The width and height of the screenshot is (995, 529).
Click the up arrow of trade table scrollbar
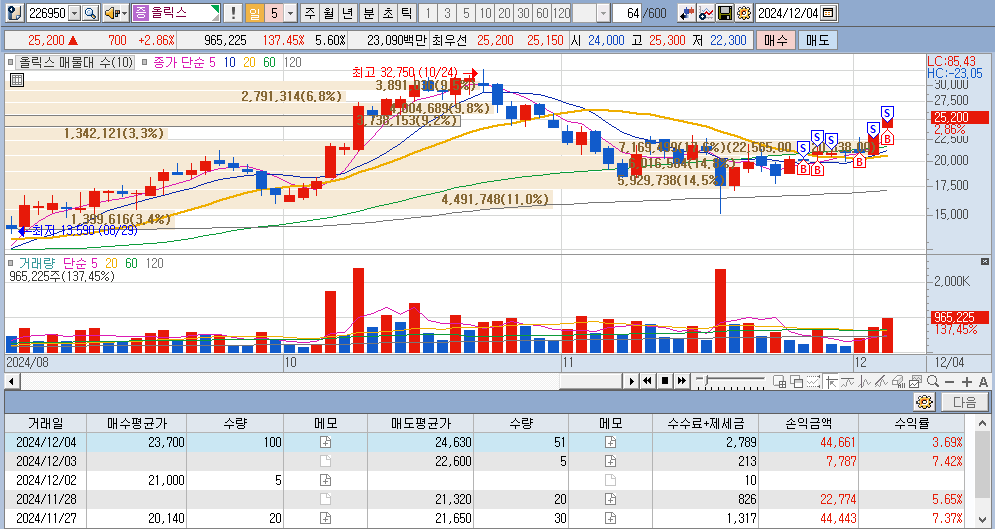(x=982, y=424)
